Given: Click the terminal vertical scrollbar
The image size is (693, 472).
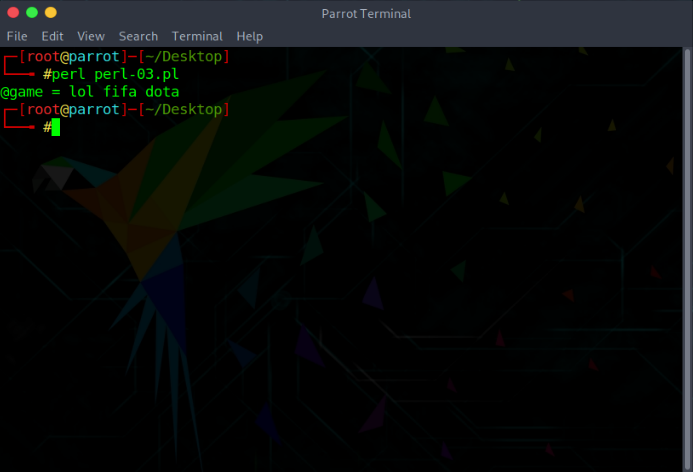Looking at the screenshot, I should click(x=687, y=259).
